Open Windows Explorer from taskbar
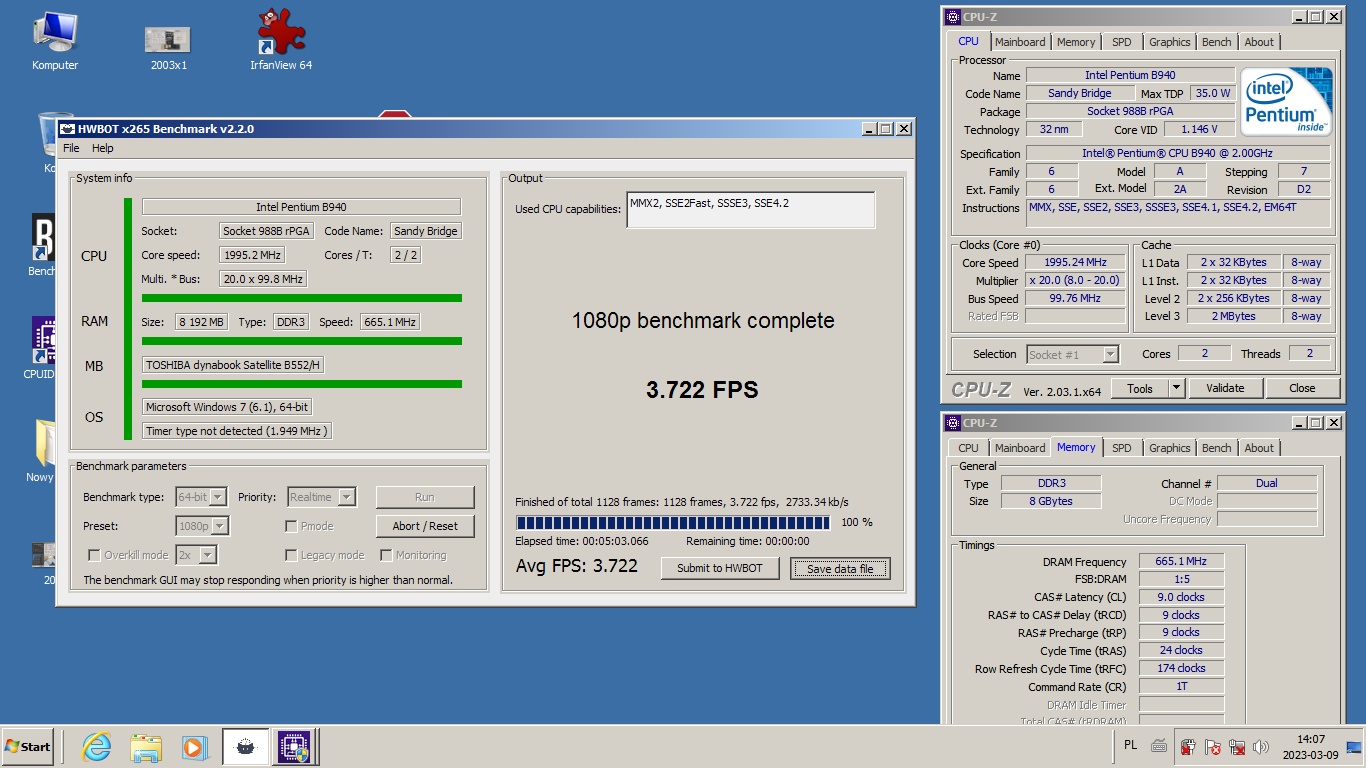 pos(146,746)
